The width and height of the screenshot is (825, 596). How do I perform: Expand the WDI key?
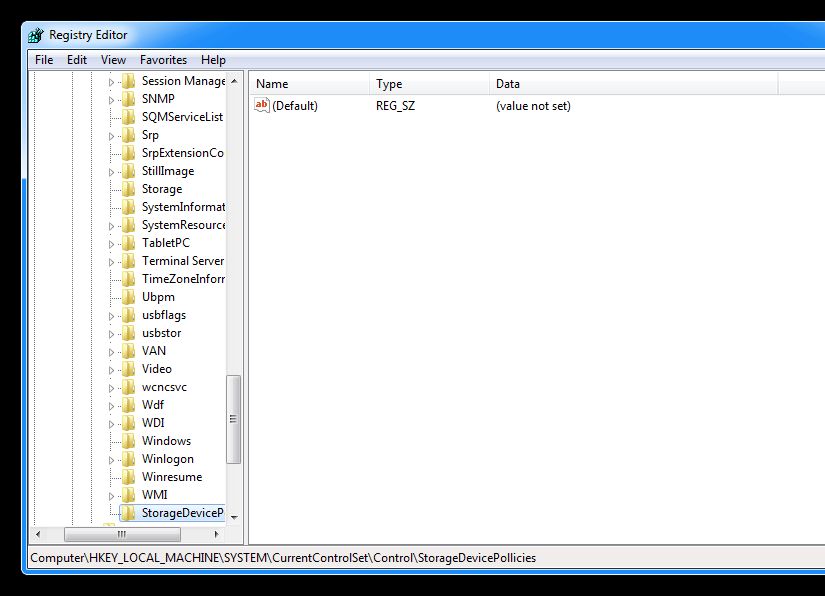(x=111, y=424)
